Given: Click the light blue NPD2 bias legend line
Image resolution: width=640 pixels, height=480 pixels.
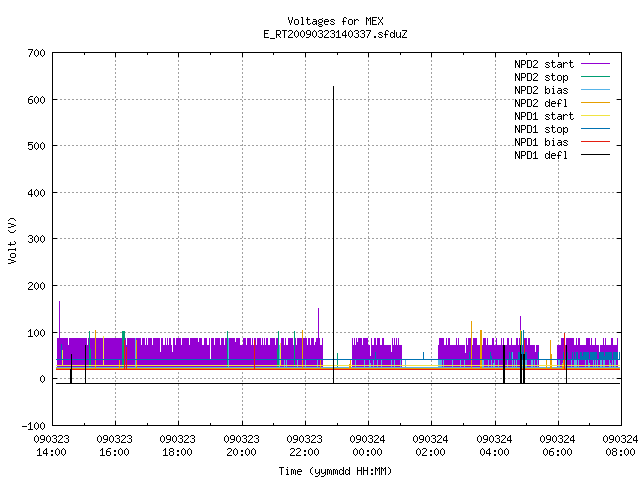Looking at the screenshot, I should (596, 90).
